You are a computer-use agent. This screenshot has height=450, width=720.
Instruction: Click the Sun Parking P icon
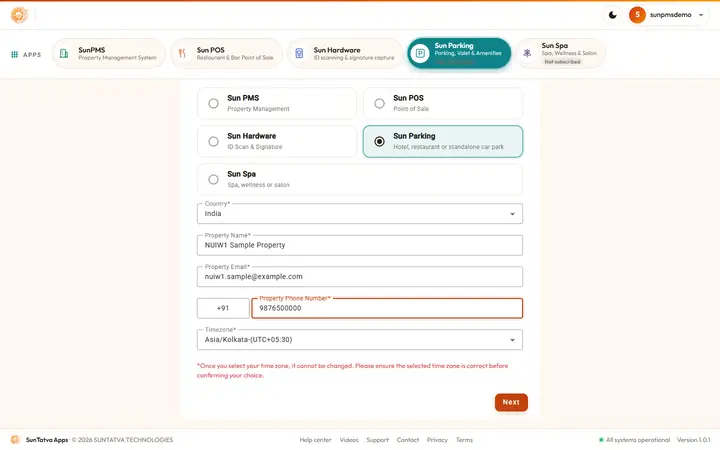click(x=420, y=53)
